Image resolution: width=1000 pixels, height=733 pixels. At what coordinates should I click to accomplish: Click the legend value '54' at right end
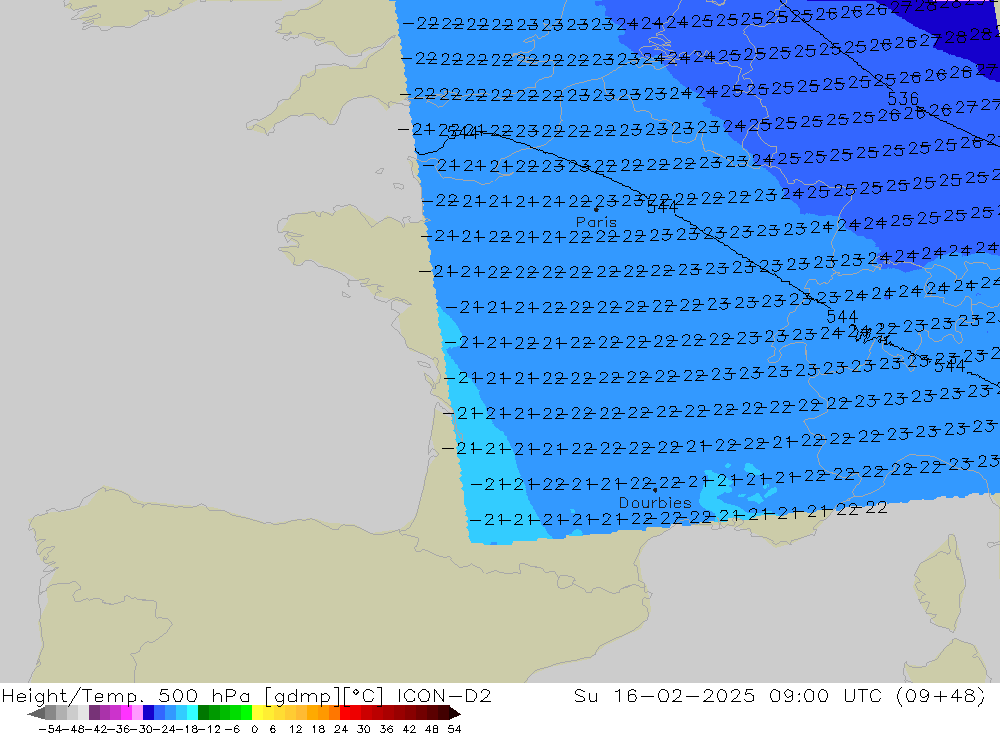(x=454, y=729)
